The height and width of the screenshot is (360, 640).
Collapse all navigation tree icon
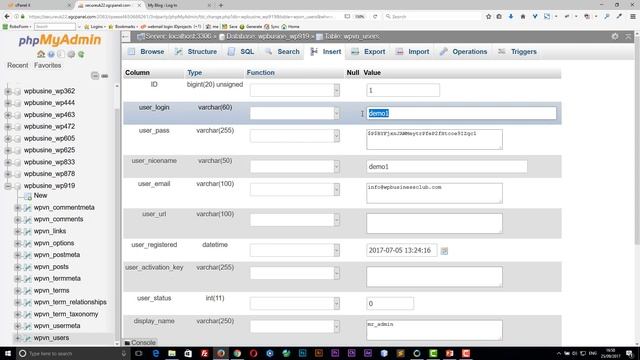coord(95,76)
